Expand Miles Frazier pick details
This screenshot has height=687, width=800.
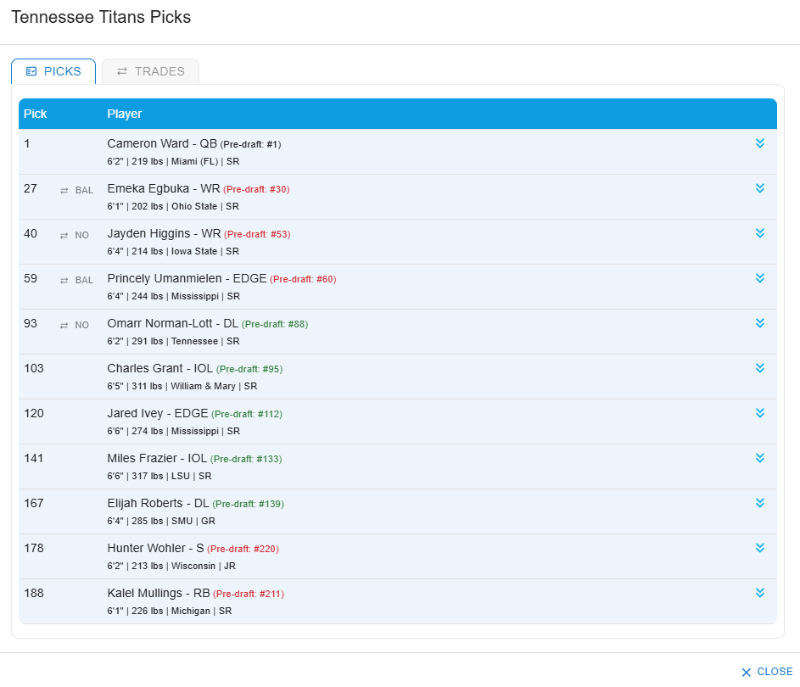[x=760, y=458]
